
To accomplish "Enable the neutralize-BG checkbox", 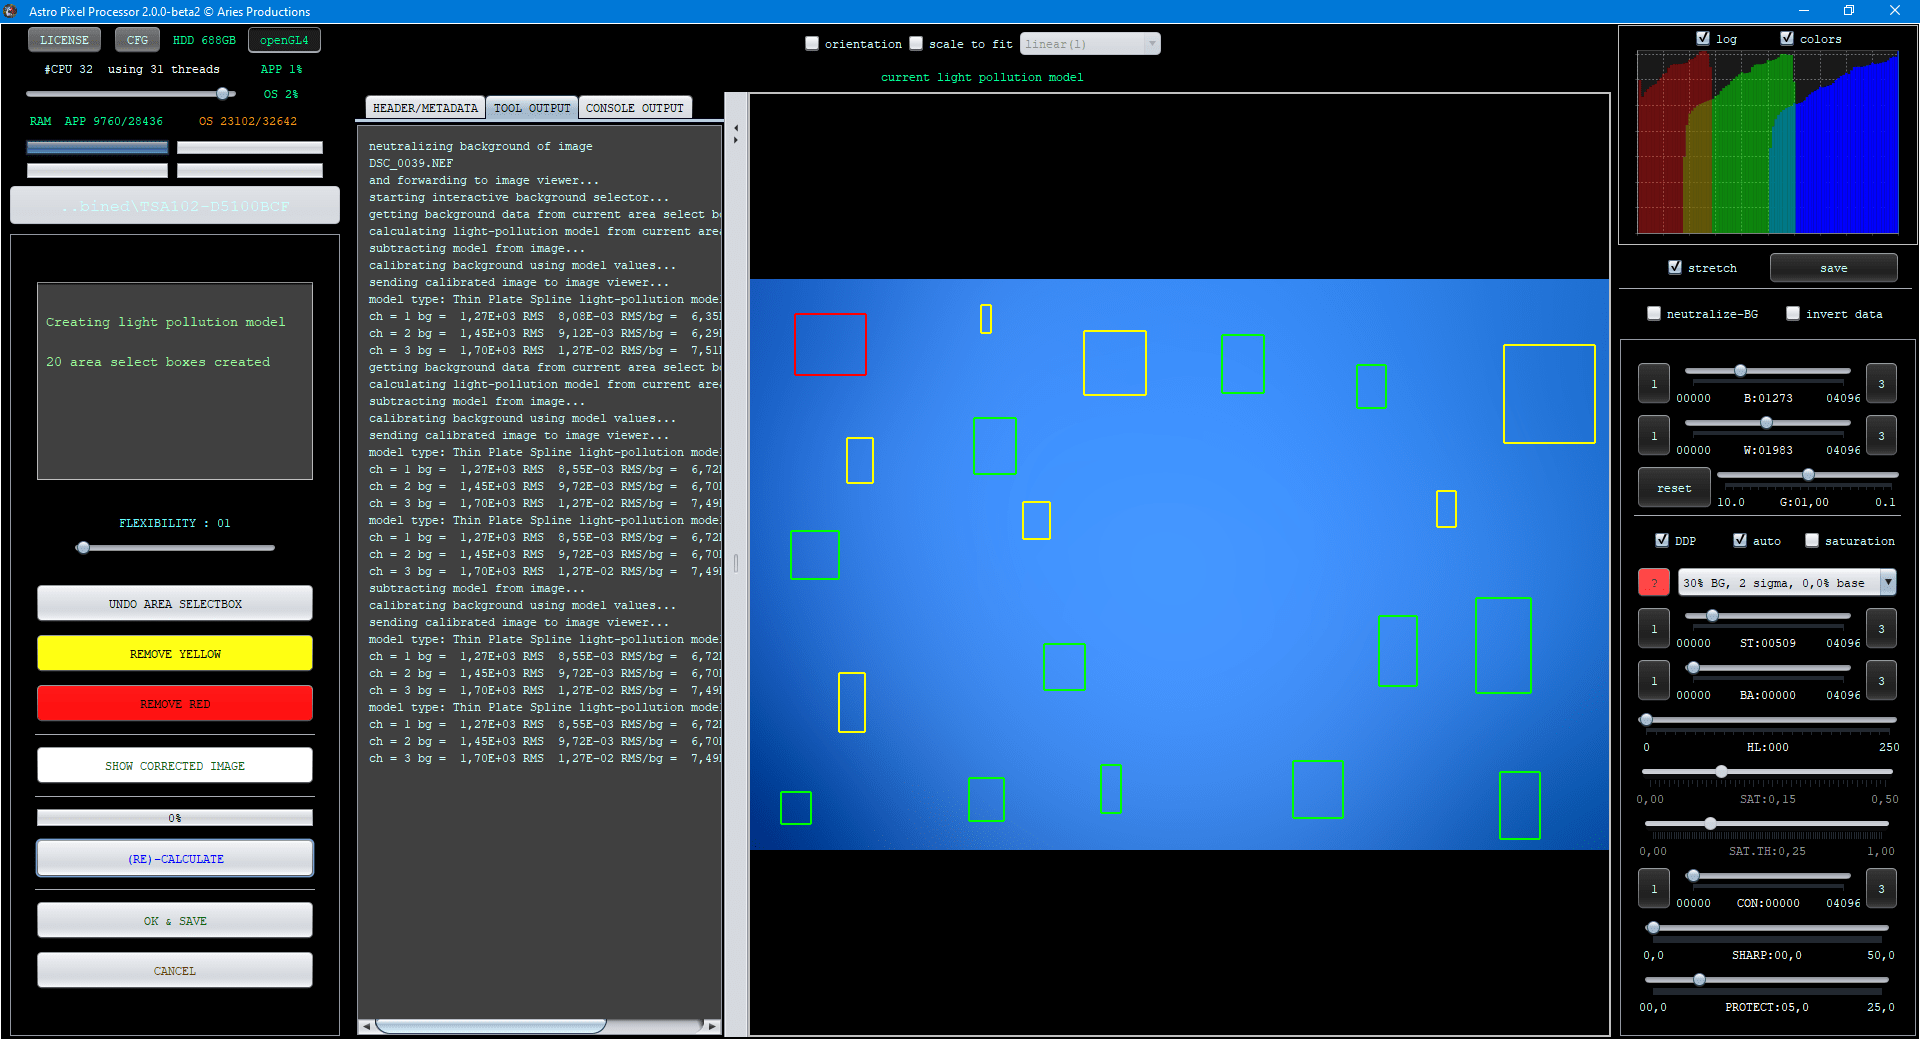I will coord(1654,313).
